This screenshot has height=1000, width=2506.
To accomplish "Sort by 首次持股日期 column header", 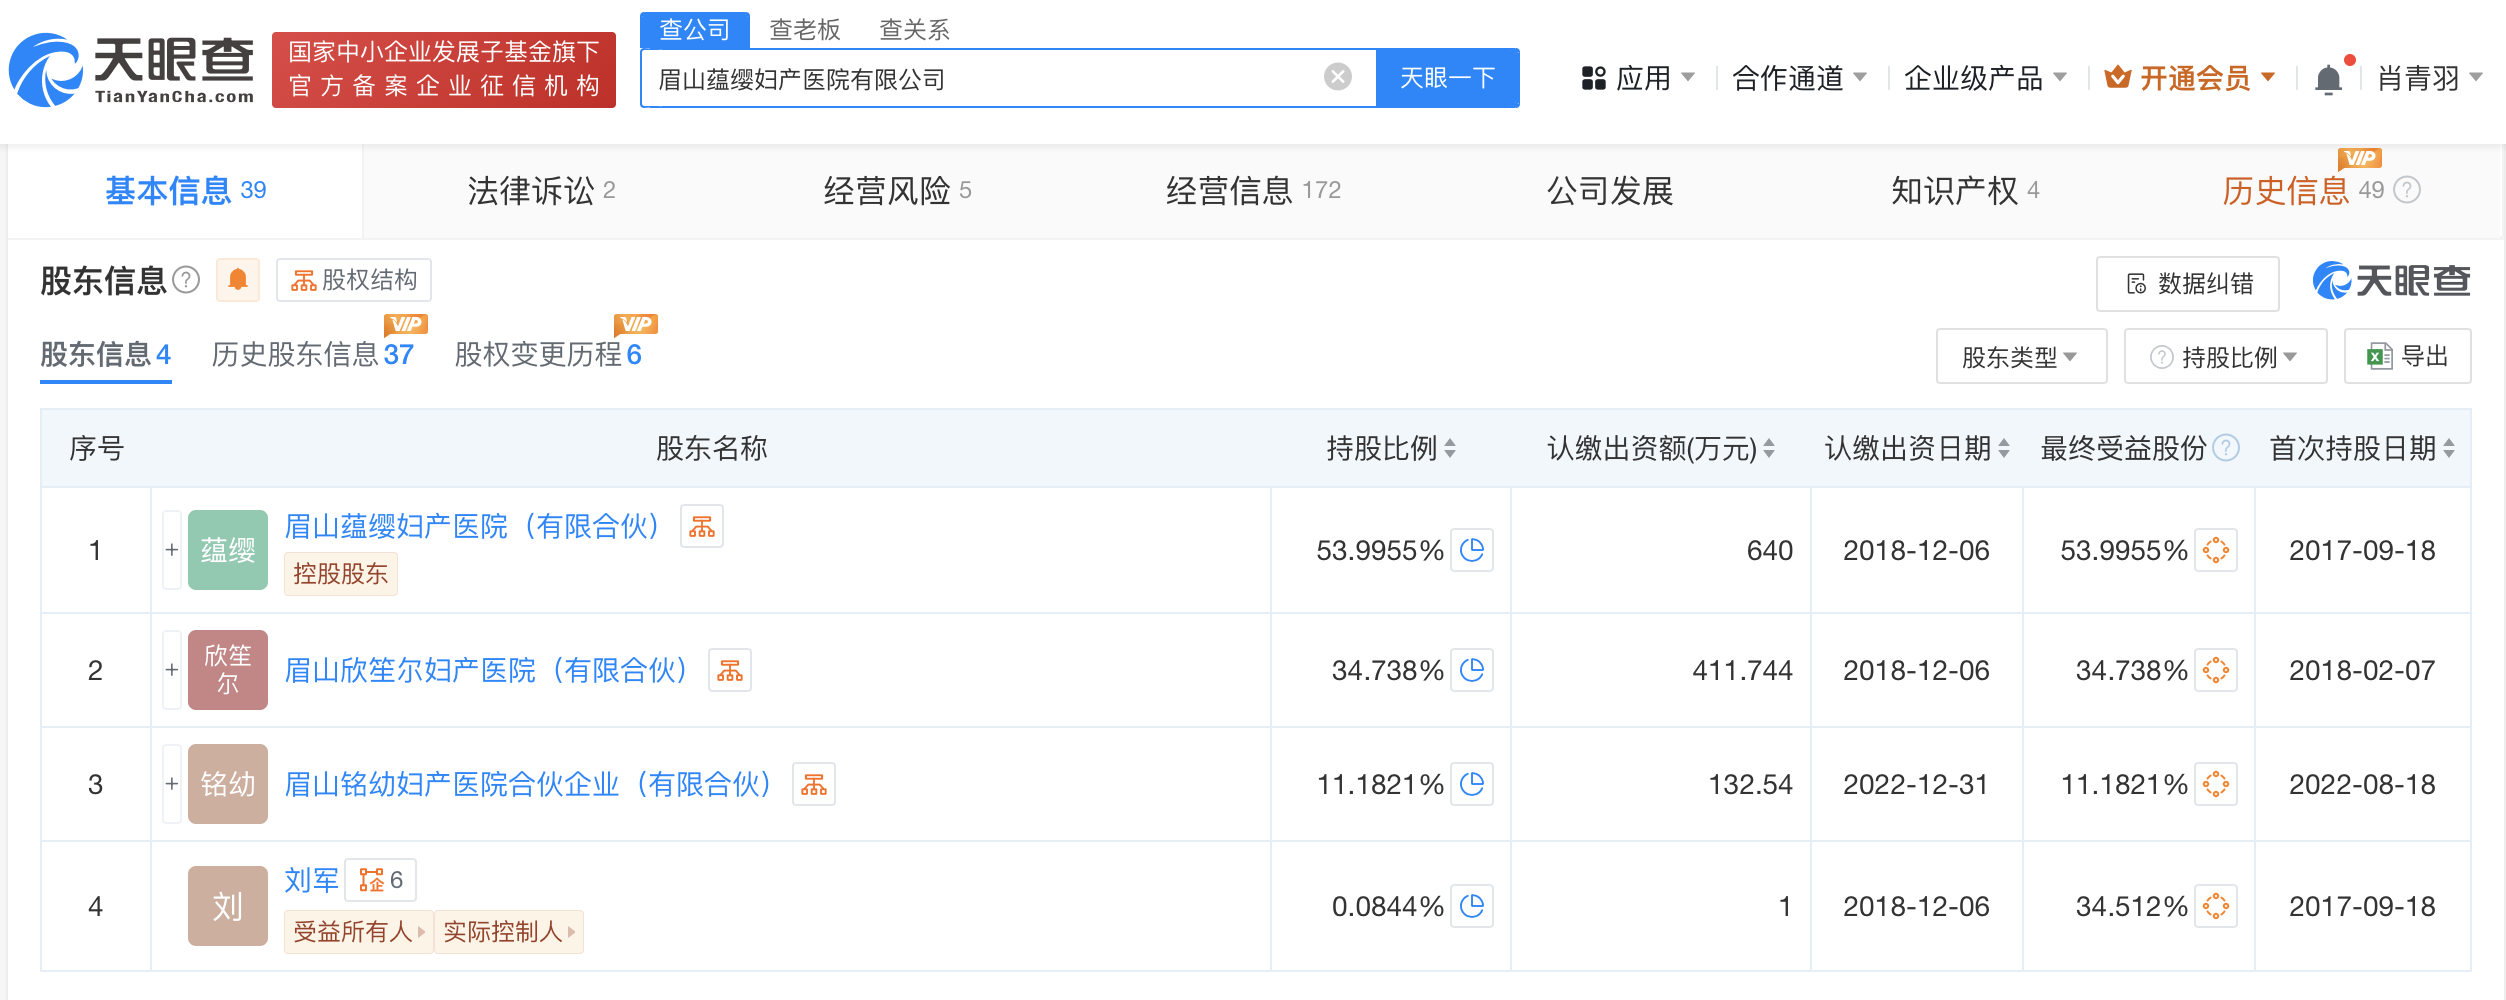I will 2361,449.
